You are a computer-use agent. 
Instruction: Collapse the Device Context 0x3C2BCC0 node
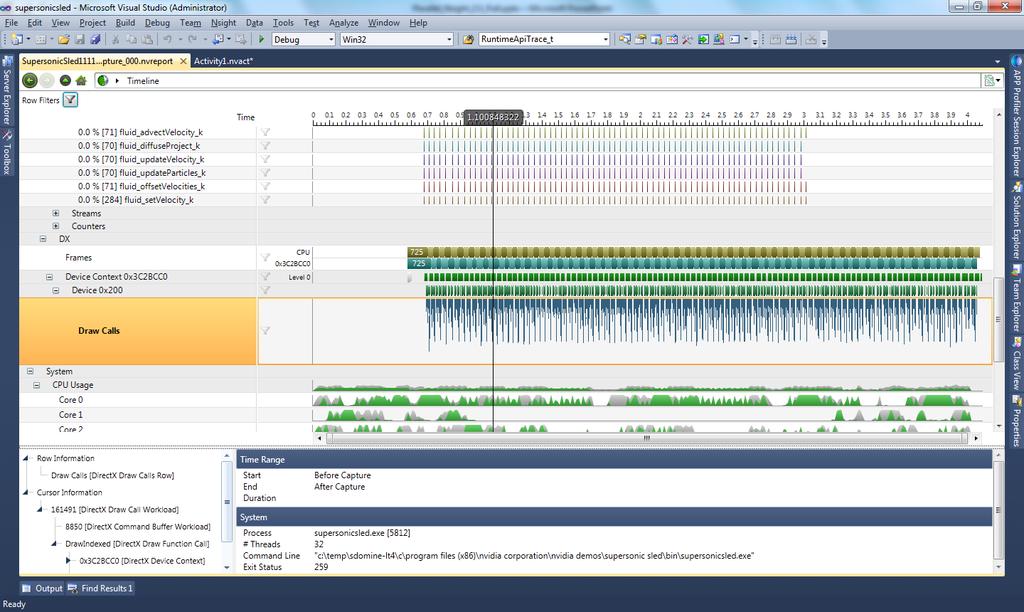[x=49, y=277]
